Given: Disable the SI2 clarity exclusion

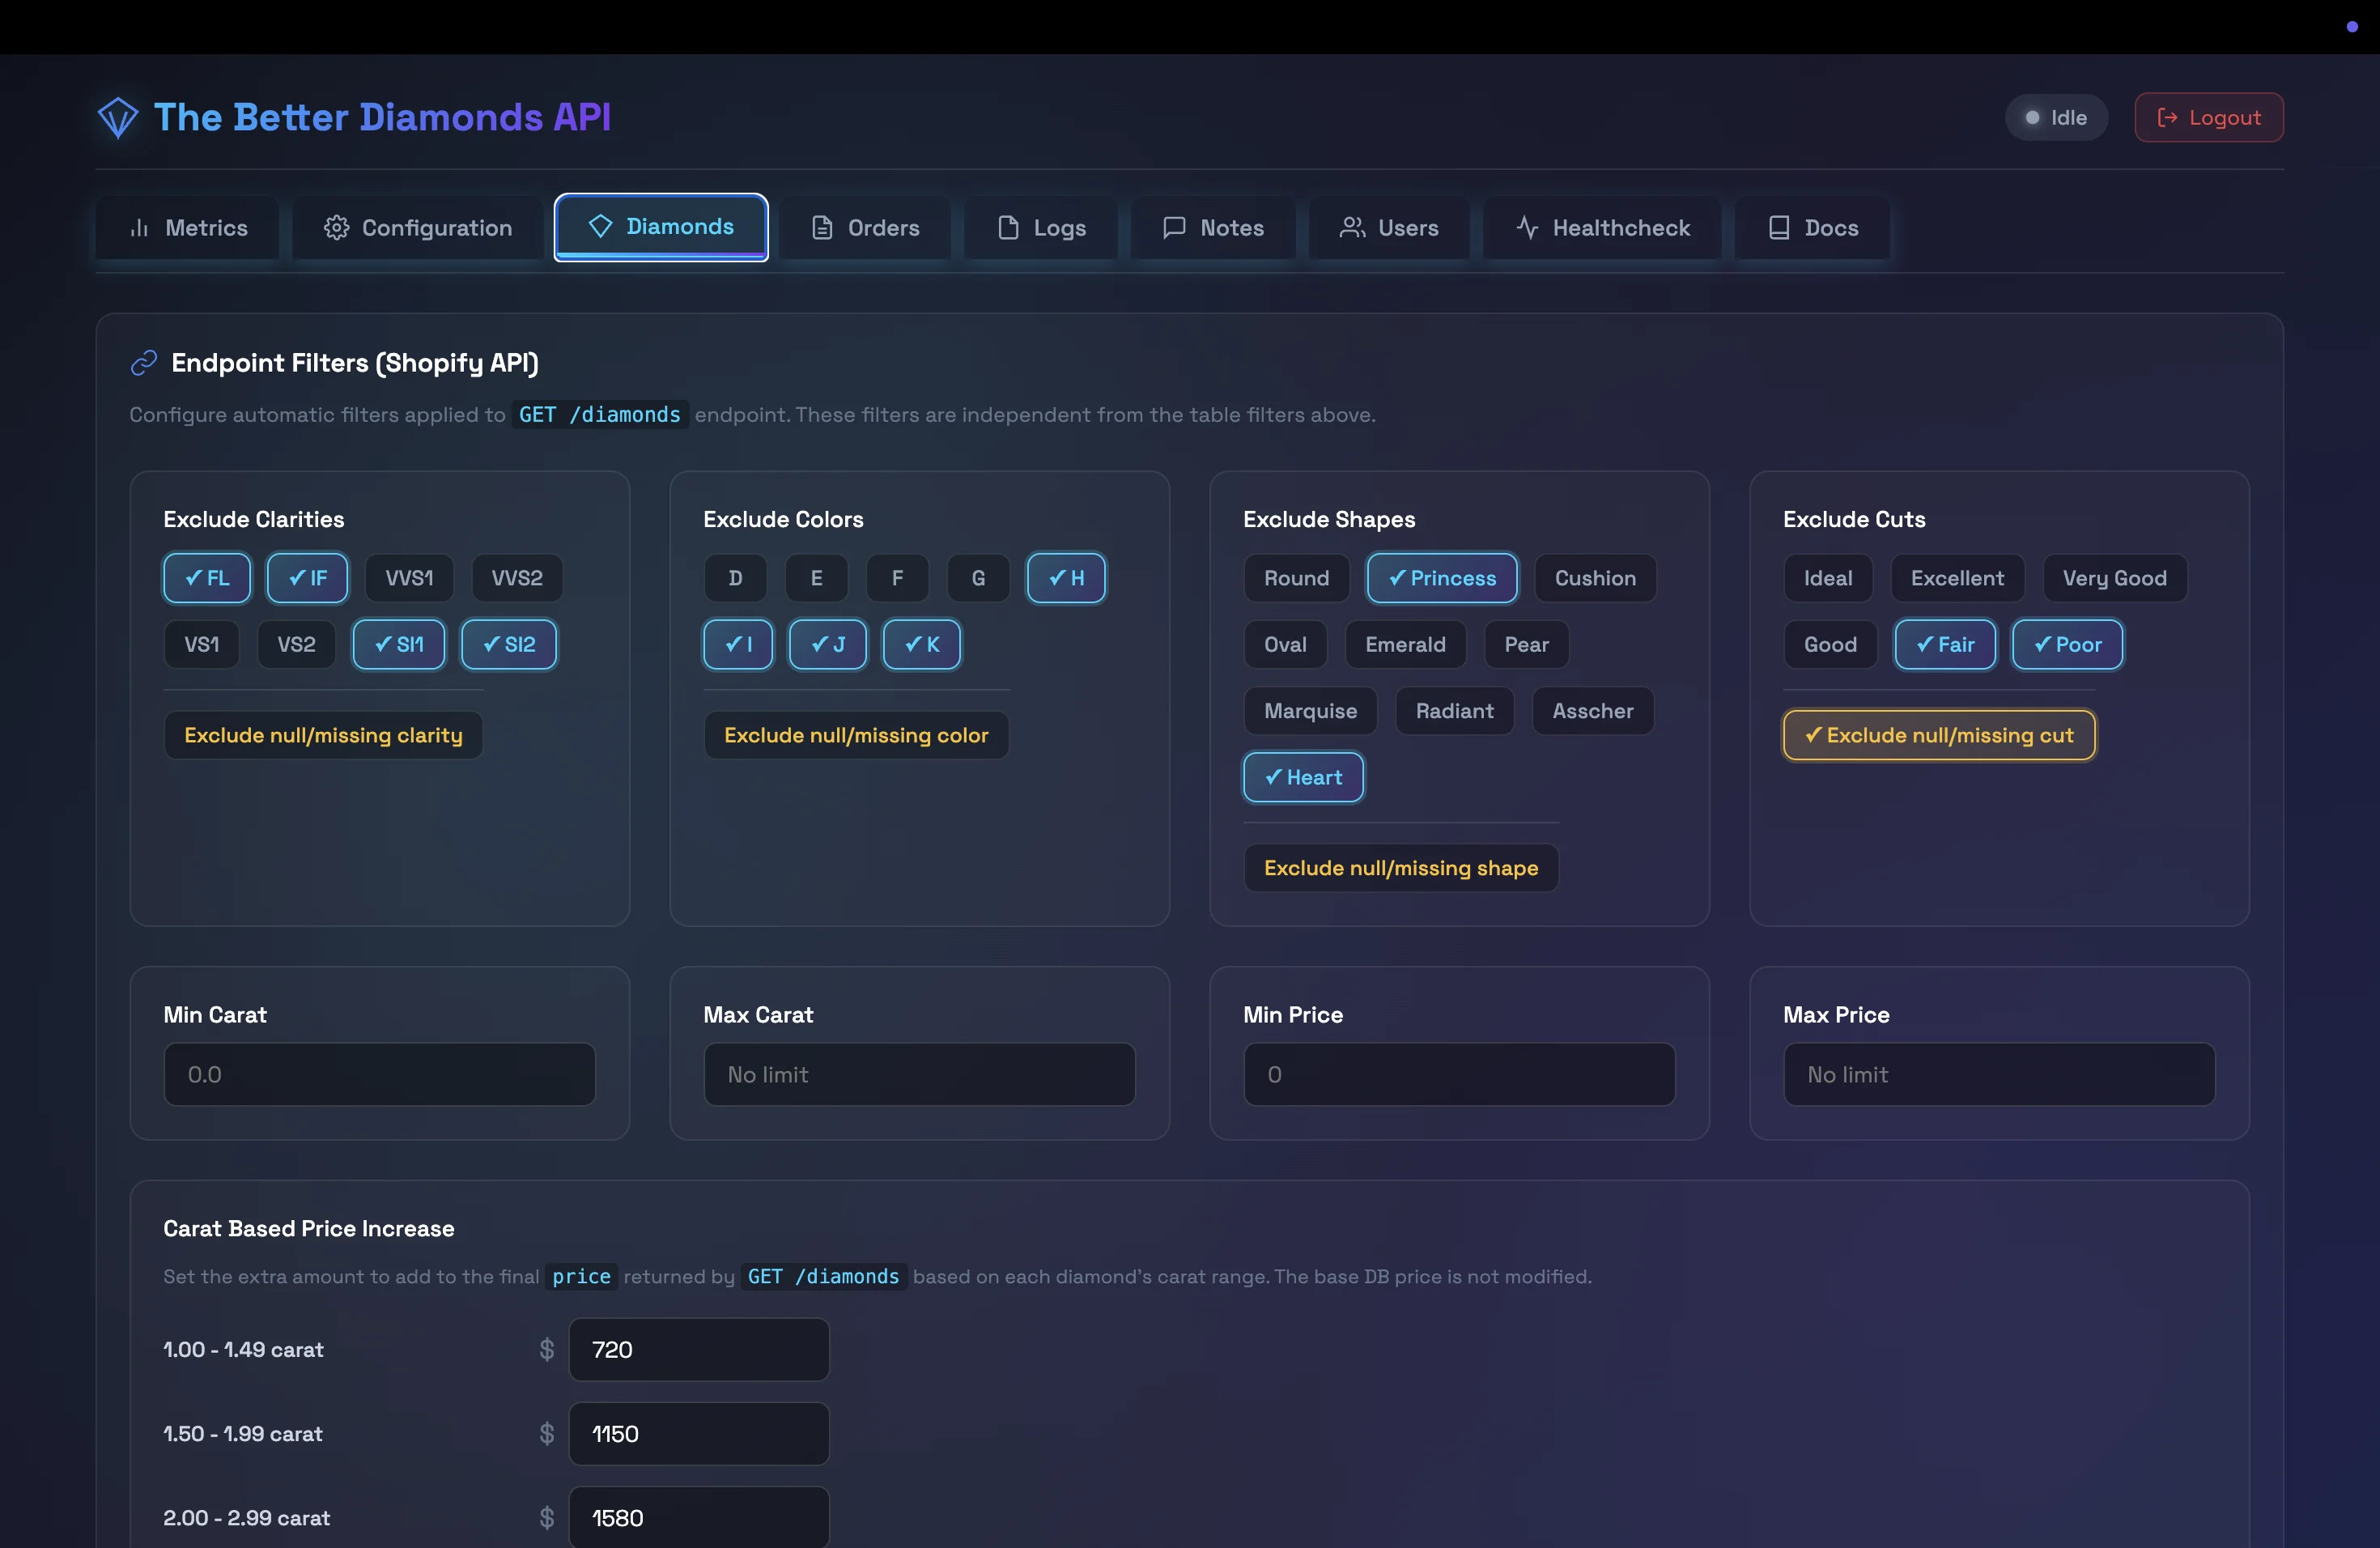Looking at the screenshot, I should pyautogui.click(x=509, y=645).
